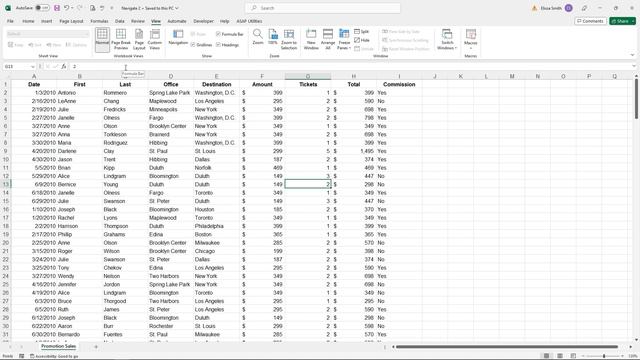
Task: Click the horizontal scrollbar thumb
Action: [507, 347]
